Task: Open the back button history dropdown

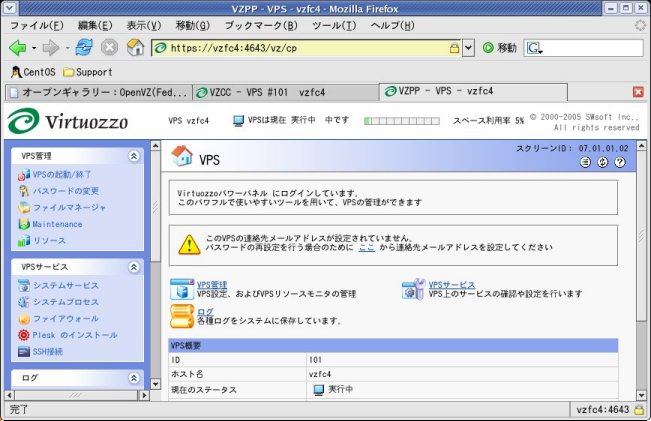Action: [x=34, y=48]
